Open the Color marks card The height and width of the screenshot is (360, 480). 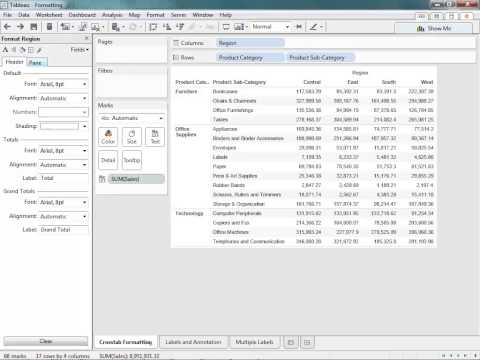(x=108, y=137)
